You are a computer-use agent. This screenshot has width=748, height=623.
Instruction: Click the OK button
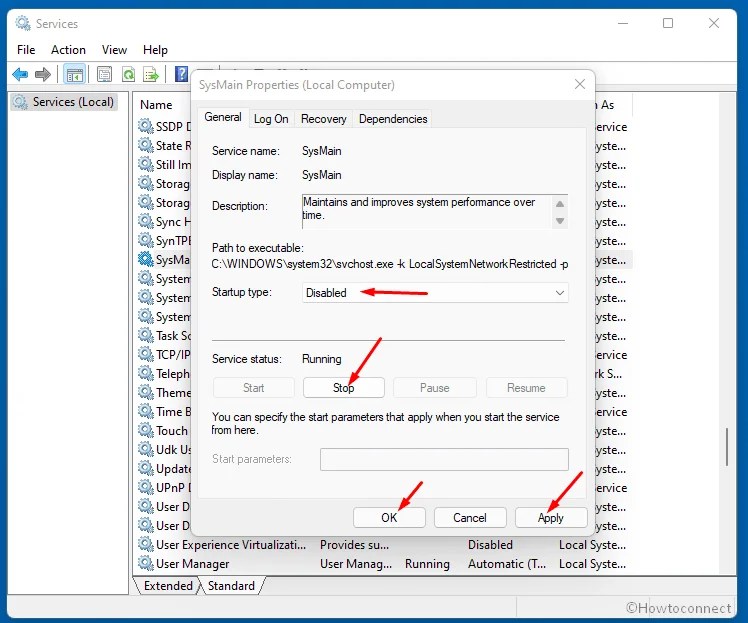[389, 518]
